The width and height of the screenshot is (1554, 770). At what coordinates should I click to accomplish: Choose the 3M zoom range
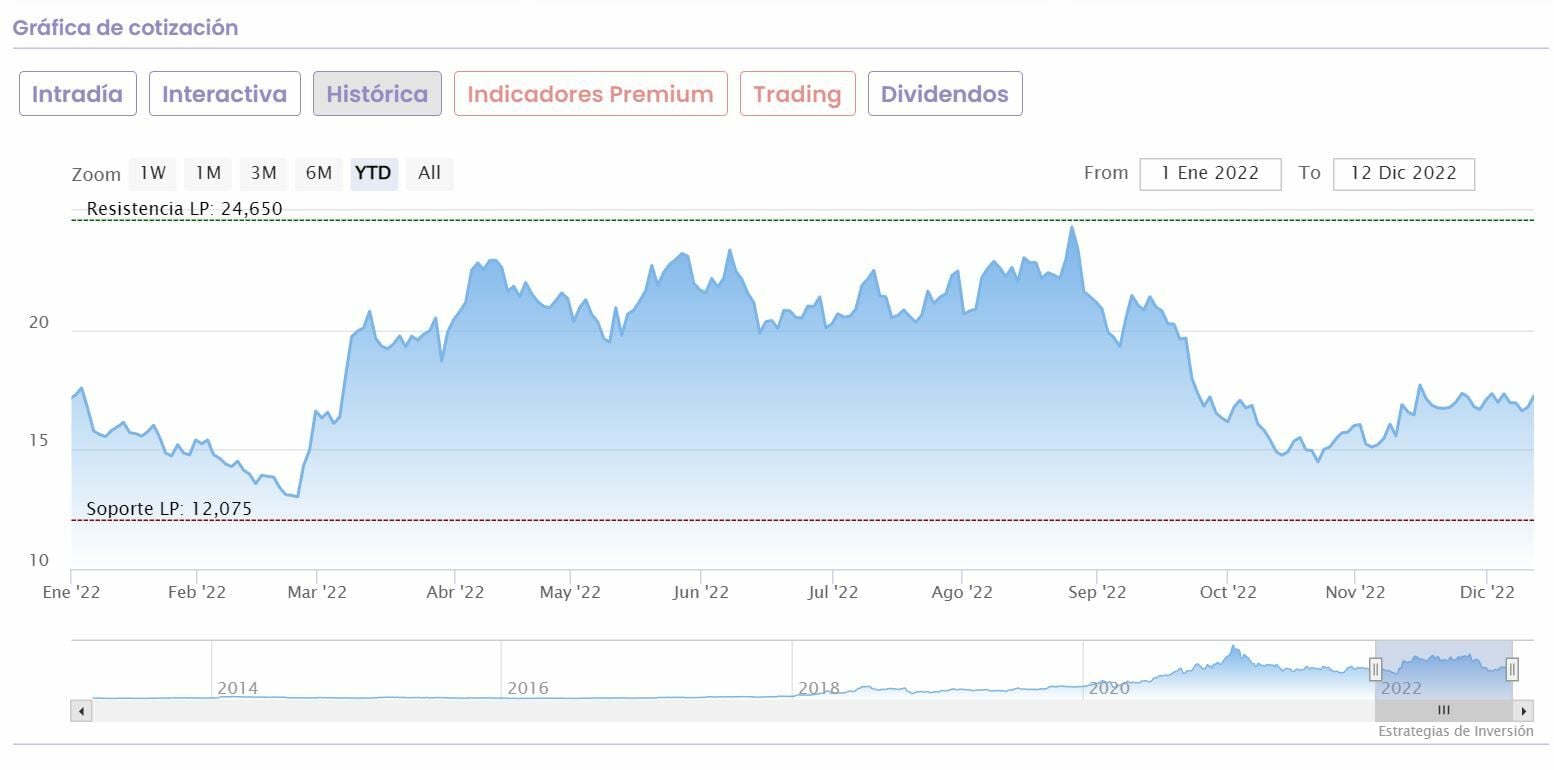(263, 173)
